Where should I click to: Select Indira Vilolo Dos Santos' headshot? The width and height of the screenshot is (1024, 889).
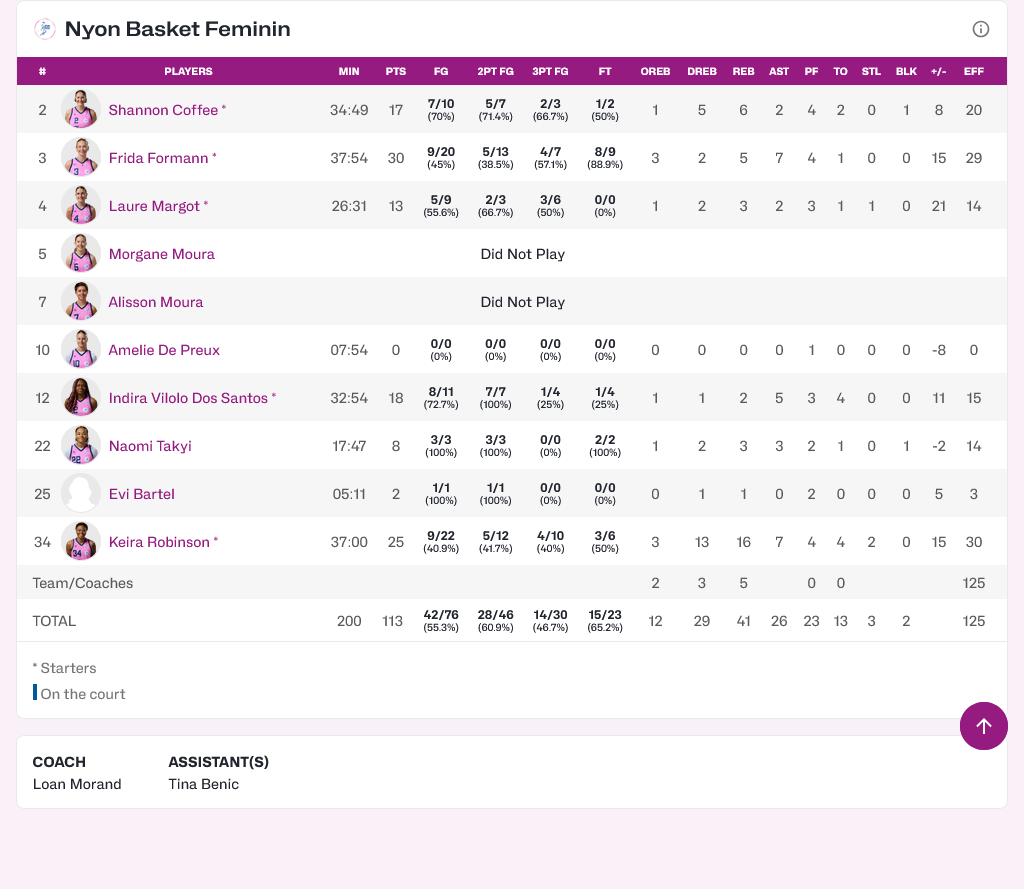81,398
